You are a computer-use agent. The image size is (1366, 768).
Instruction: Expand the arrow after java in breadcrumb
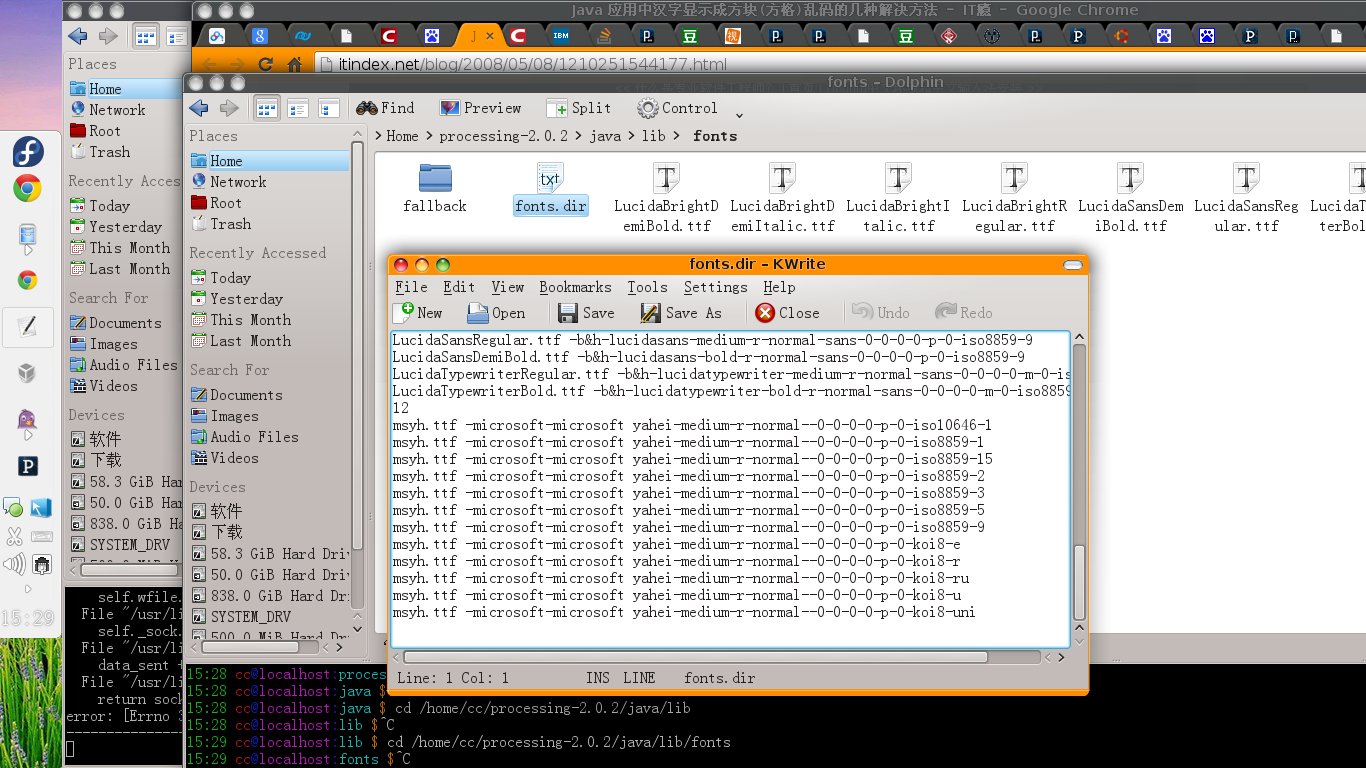coord(630,136)
